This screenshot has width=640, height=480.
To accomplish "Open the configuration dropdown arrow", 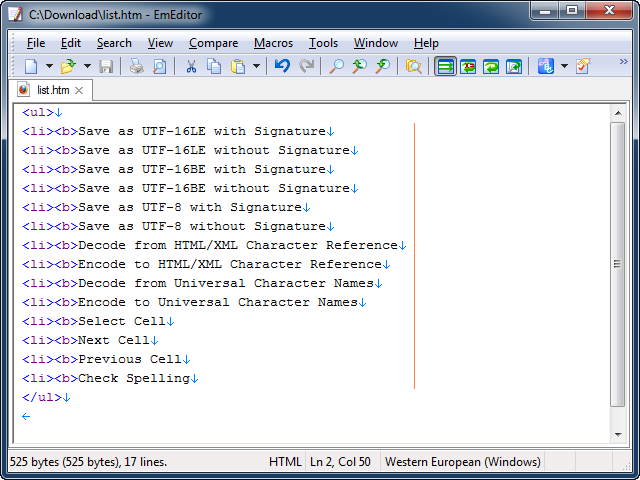I will coord(564,66).
